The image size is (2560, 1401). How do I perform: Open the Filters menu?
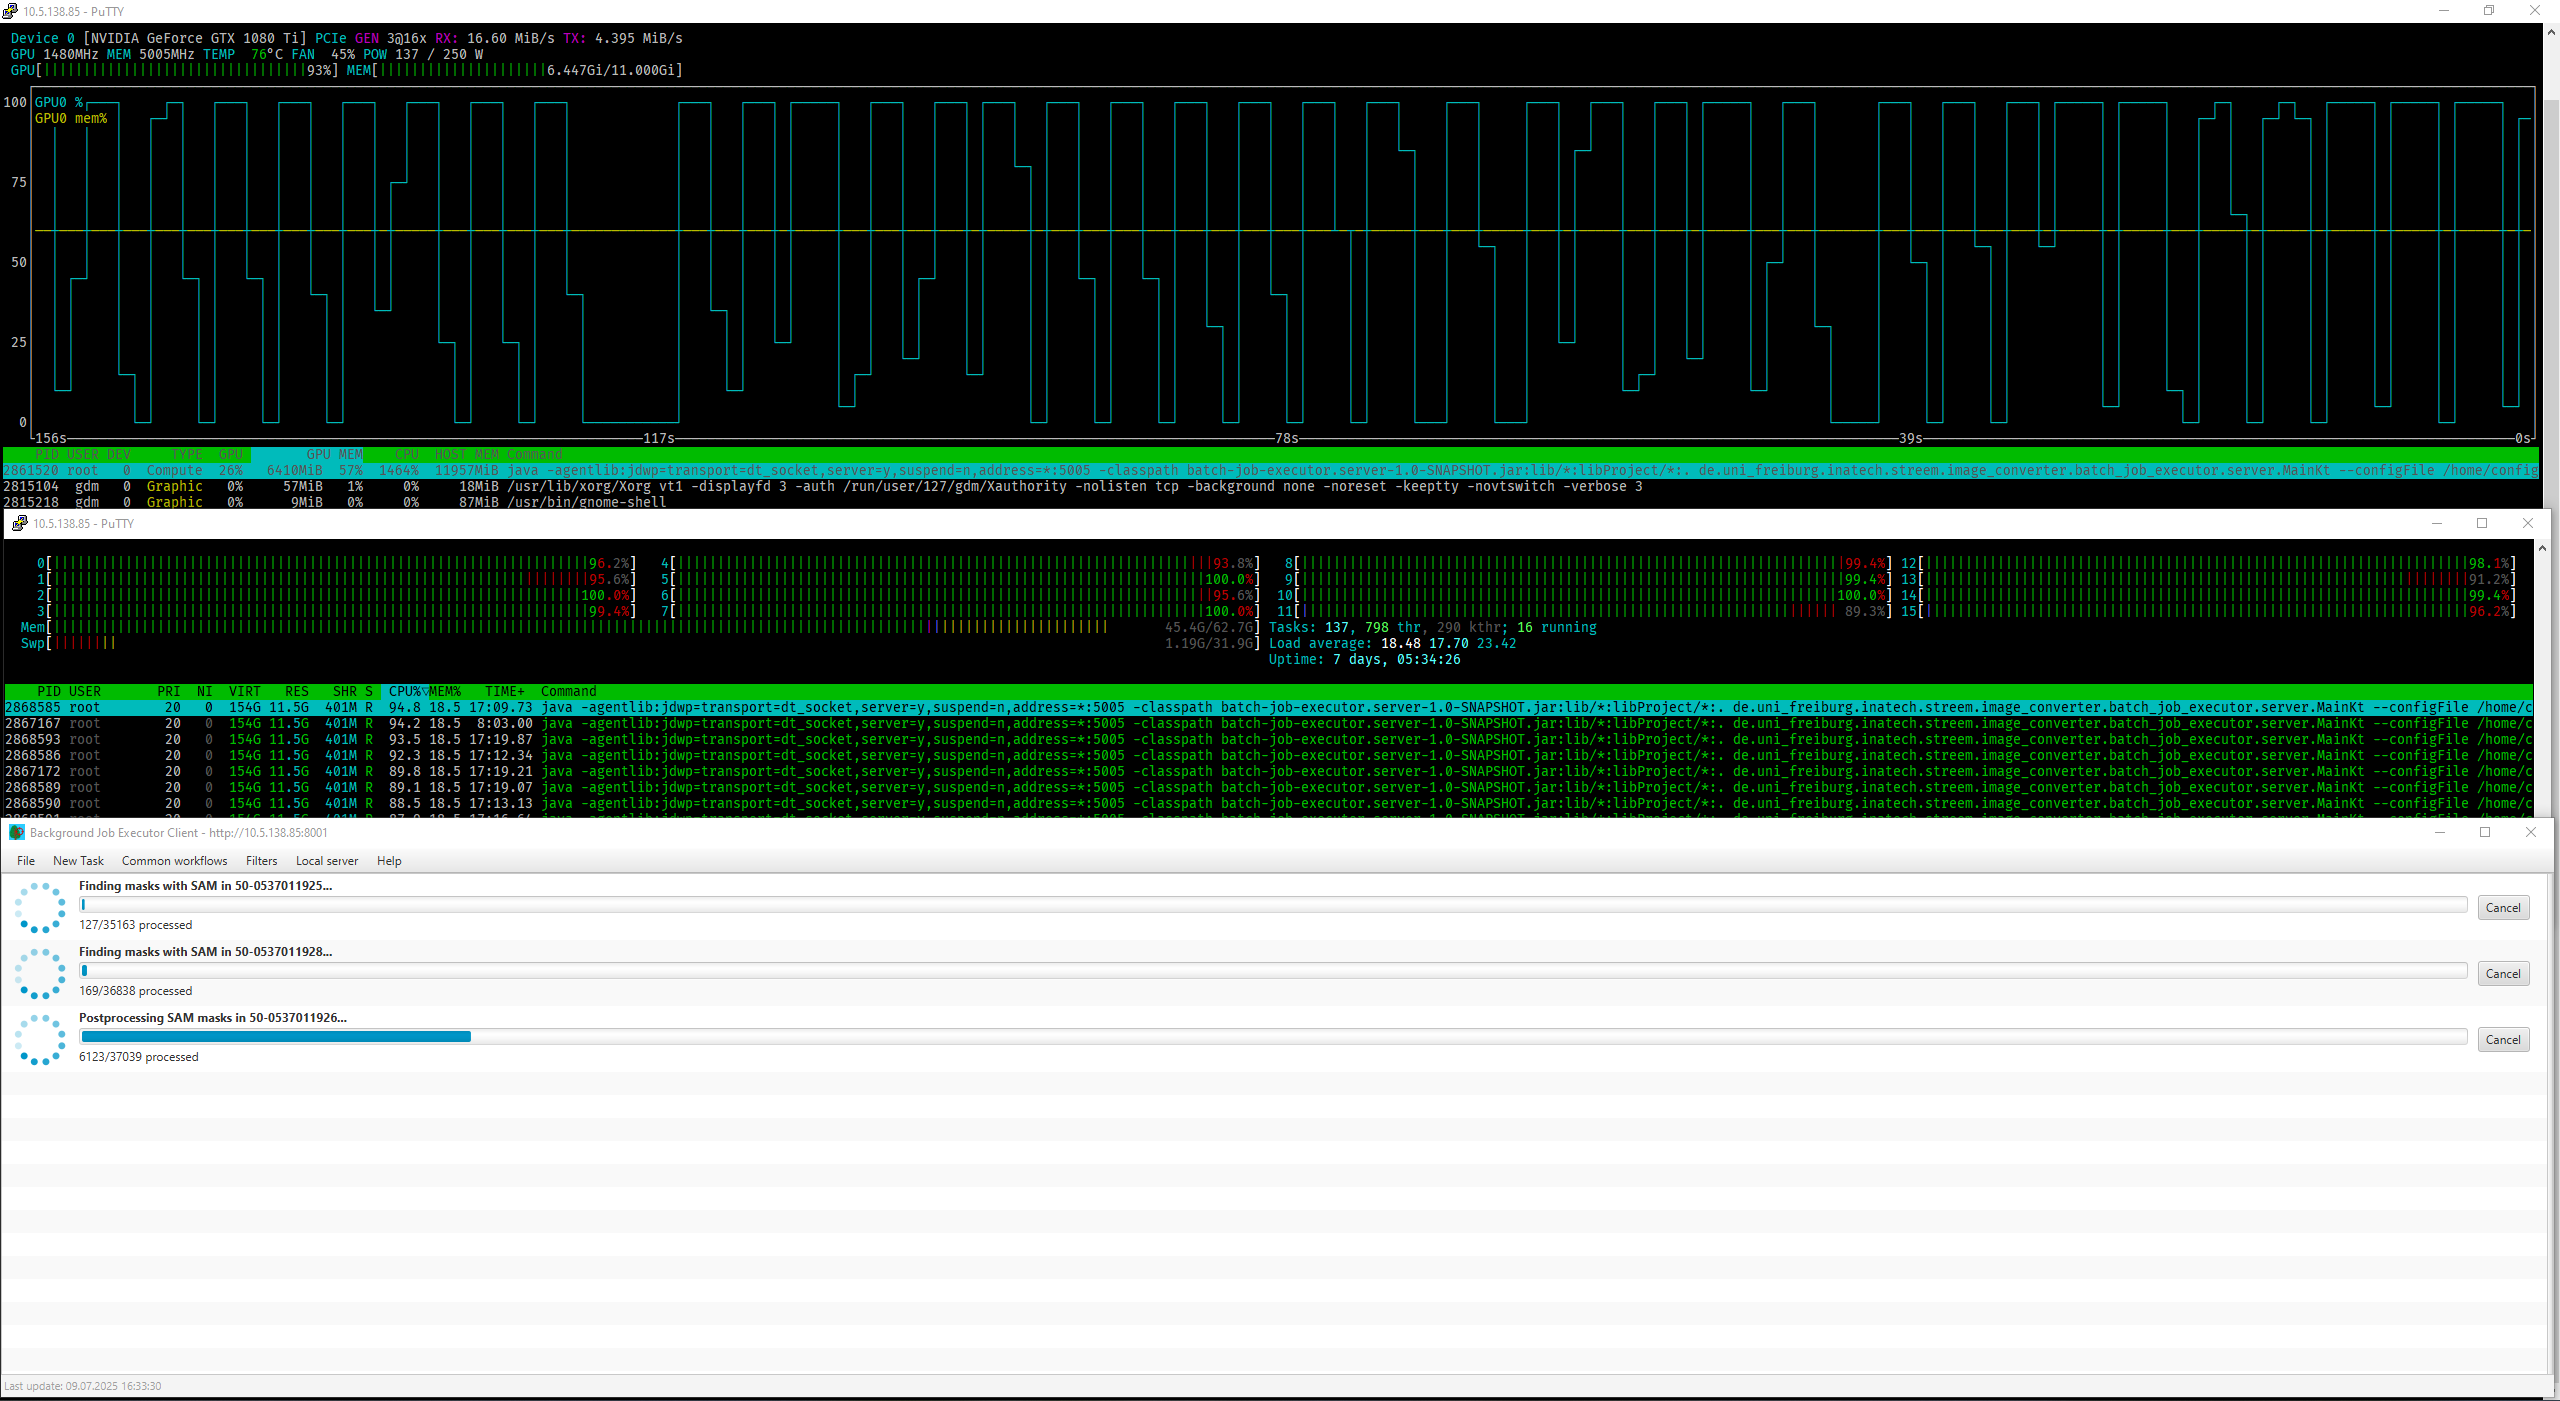(262, 861)
